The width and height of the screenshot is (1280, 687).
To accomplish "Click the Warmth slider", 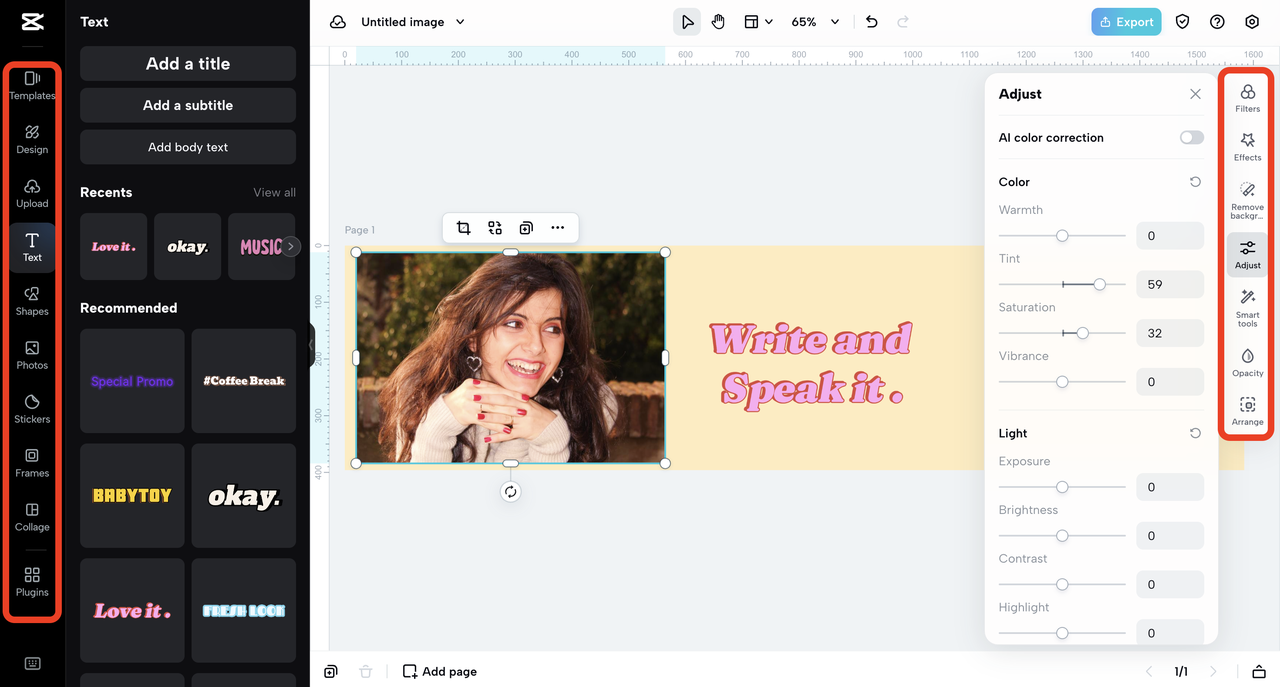I will [1062, 236].
